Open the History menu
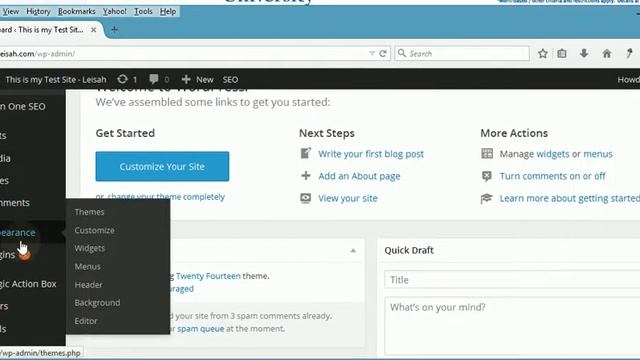 tap(38, 11)
